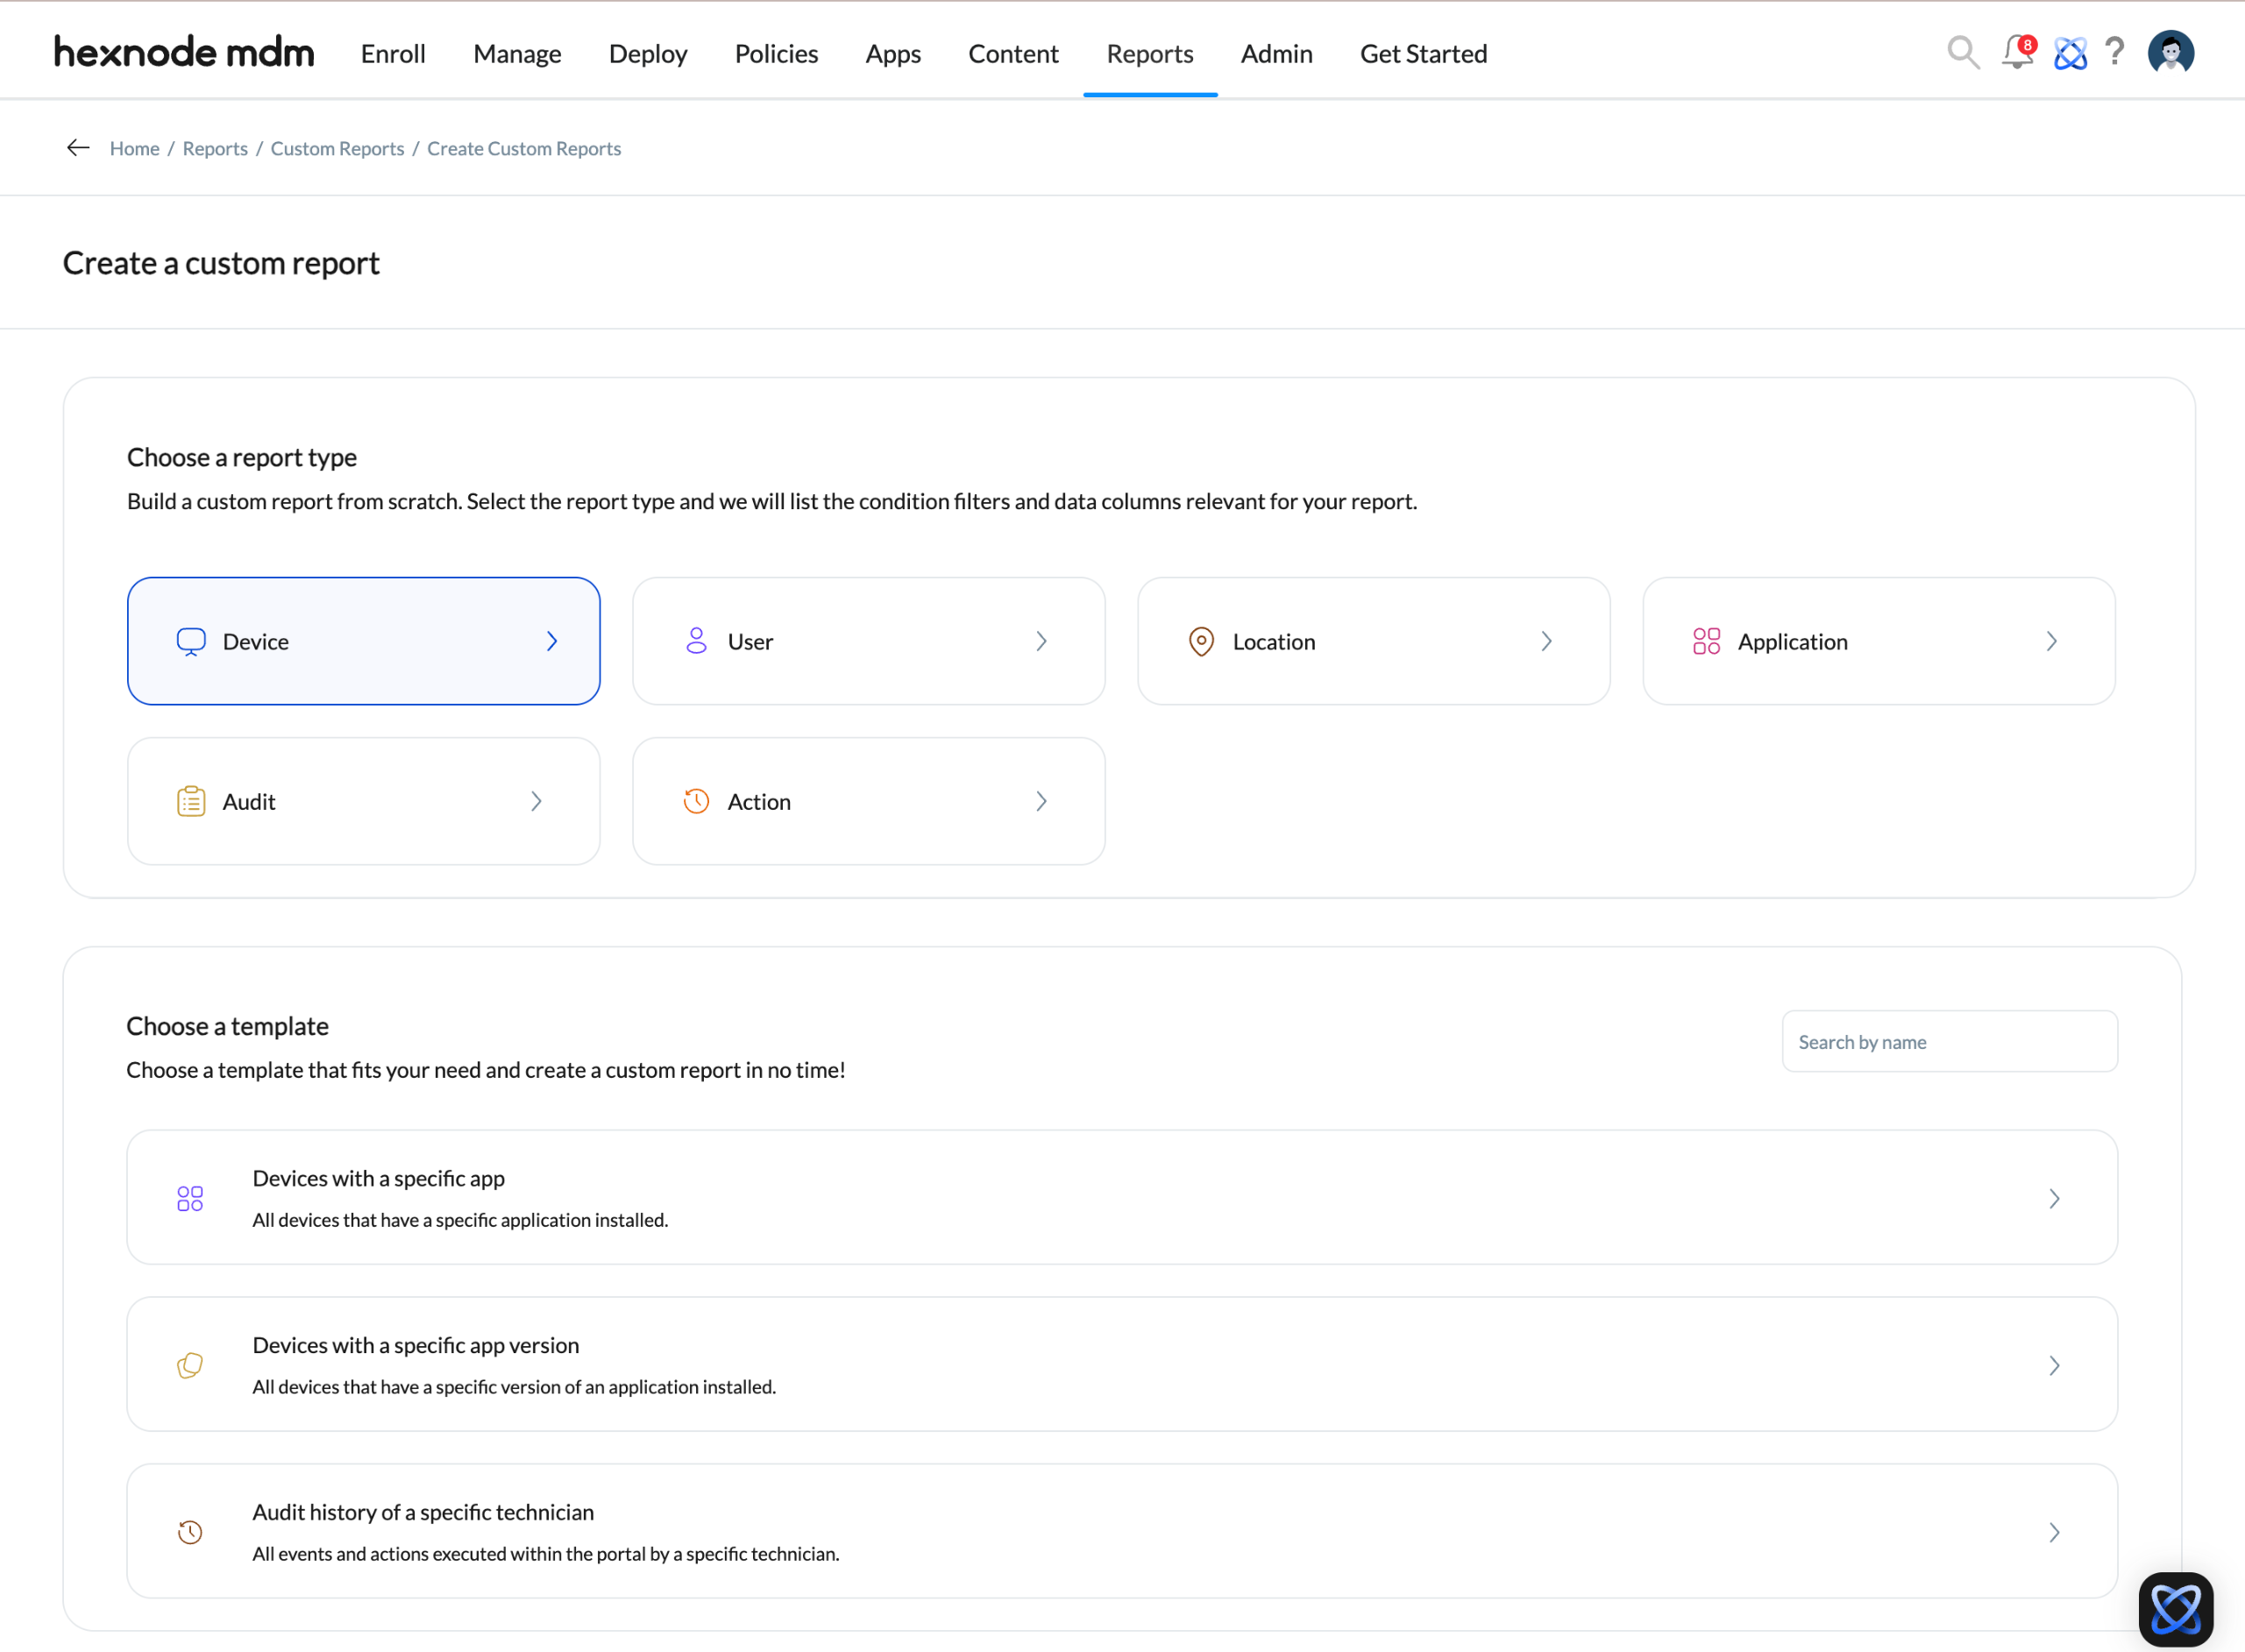Click the 'Choose a report type' heading

click(x=242, y=457)
